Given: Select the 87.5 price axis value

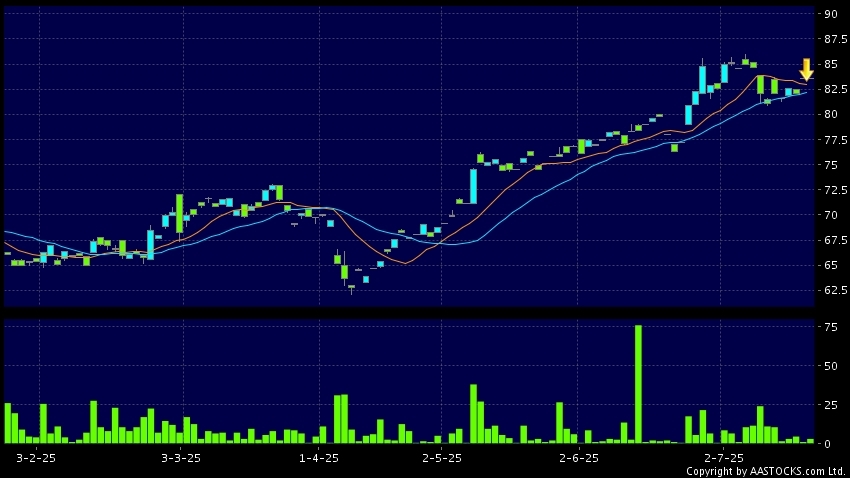Looking at the screenshot, I should tap(836, 40).
